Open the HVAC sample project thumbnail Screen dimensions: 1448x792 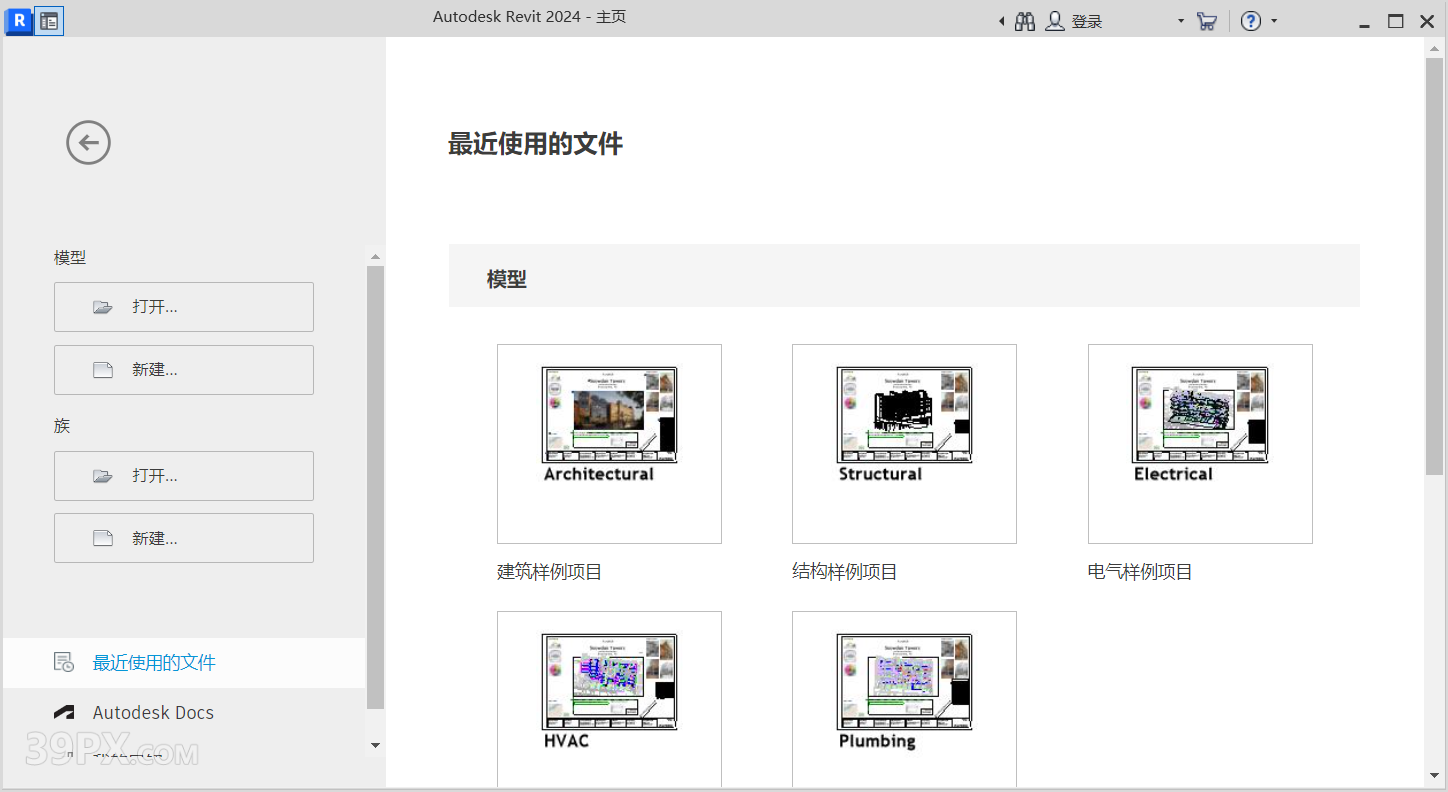point(609,700)
